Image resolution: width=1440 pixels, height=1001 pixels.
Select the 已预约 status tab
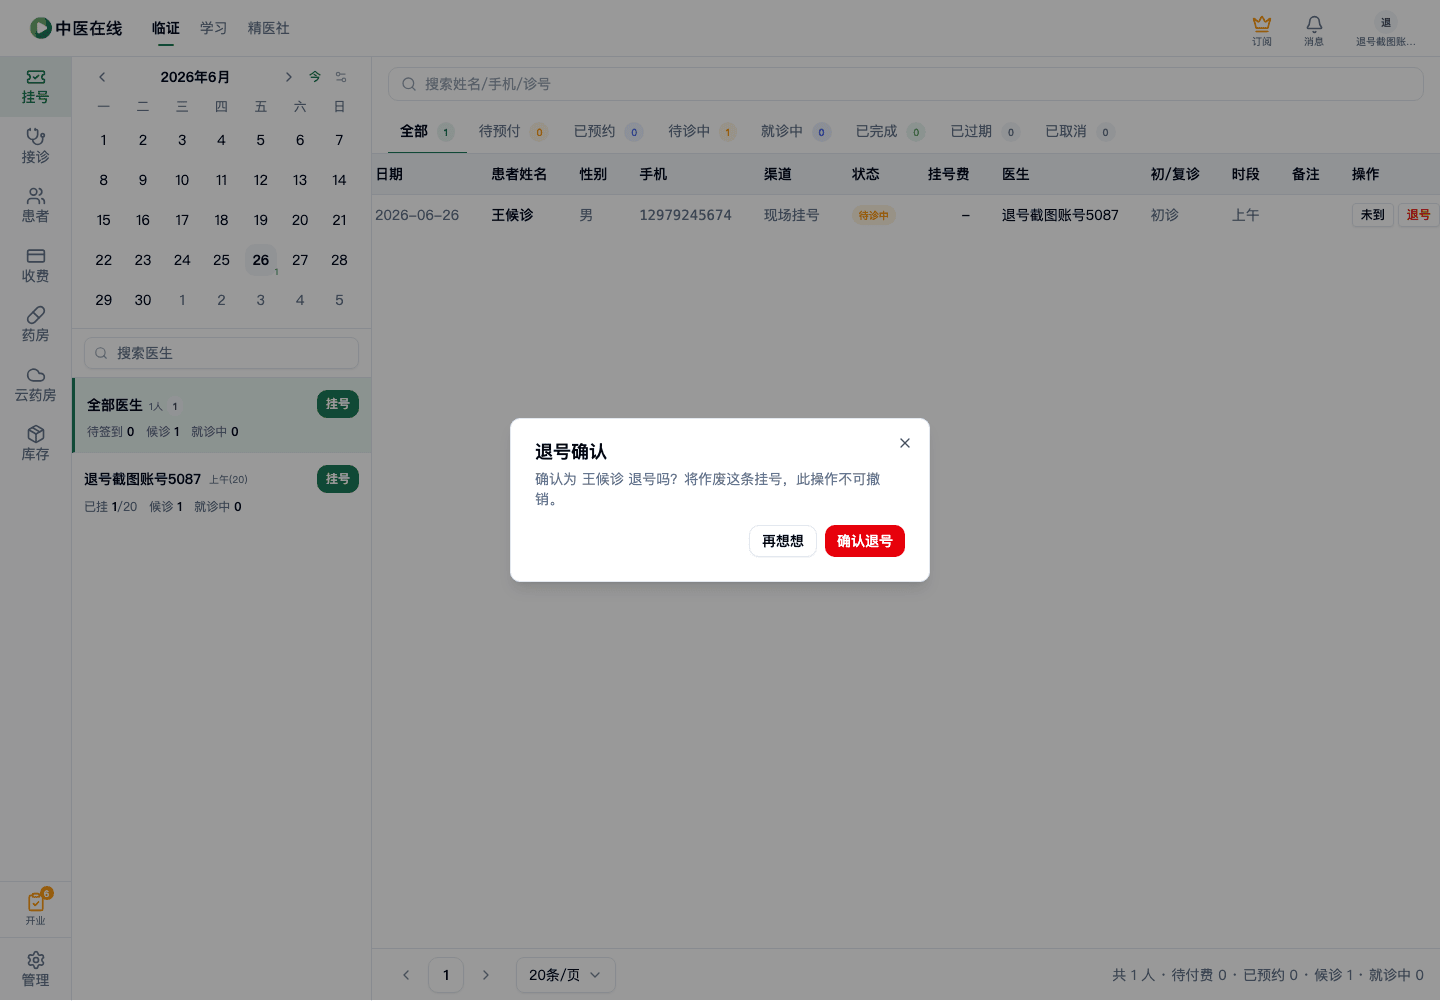(x=608, y=131)
